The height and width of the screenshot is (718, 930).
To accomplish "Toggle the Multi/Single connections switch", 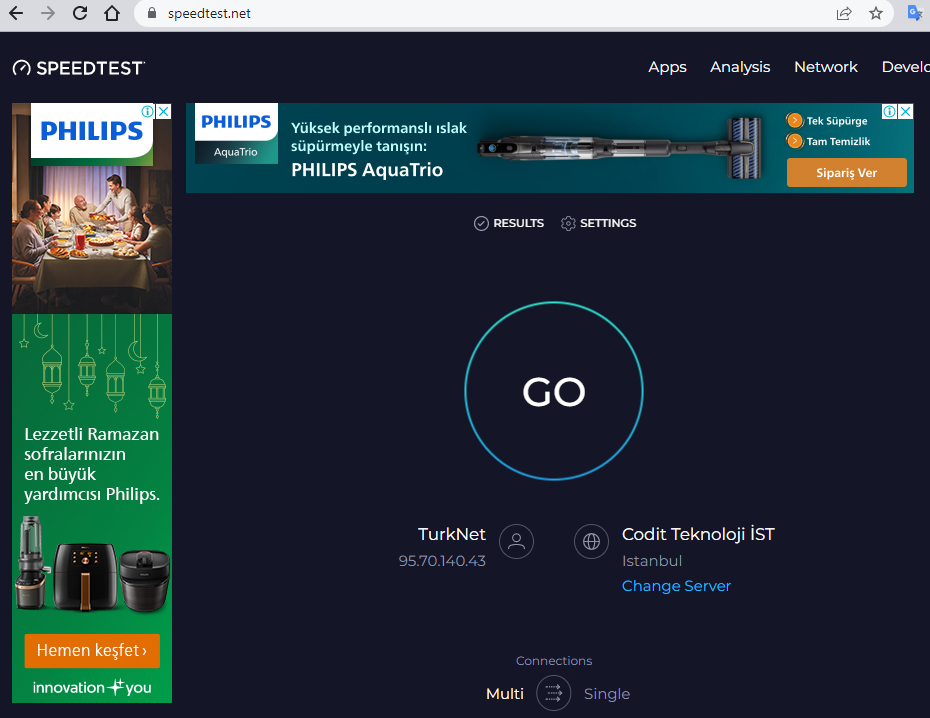I will (x=553, y=693).
